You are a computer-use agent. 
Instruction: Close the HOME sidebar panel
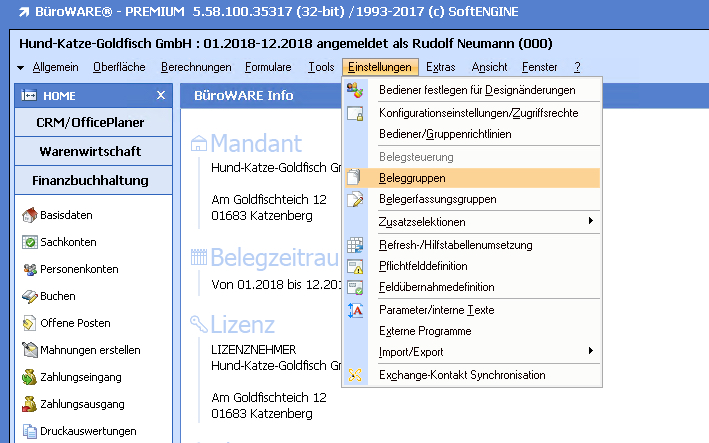click(x=161, y=95)
